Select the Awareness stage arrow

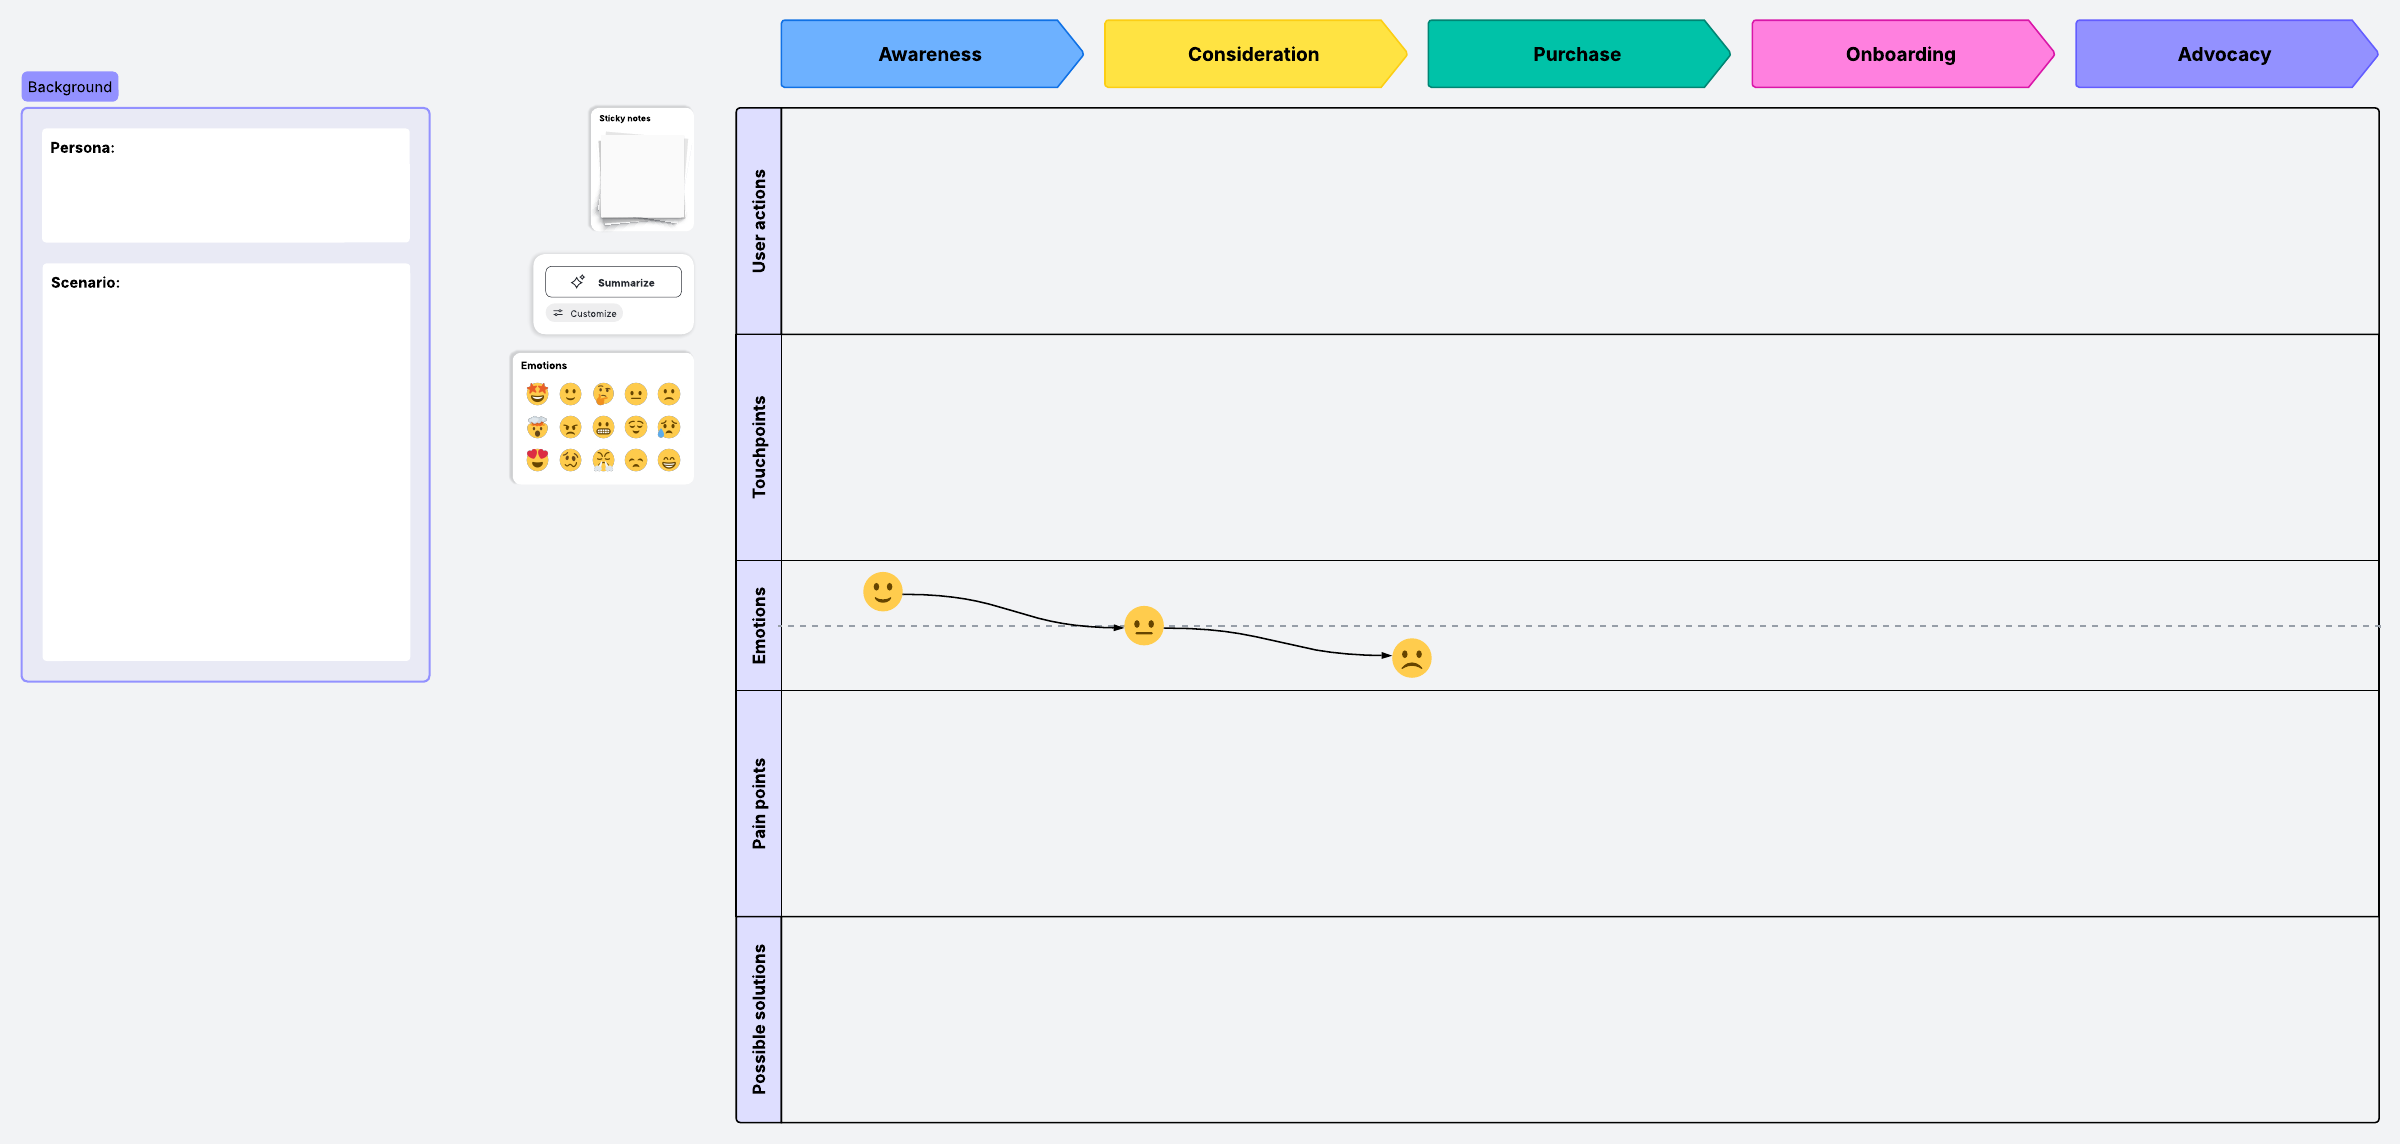pos(930,55)
